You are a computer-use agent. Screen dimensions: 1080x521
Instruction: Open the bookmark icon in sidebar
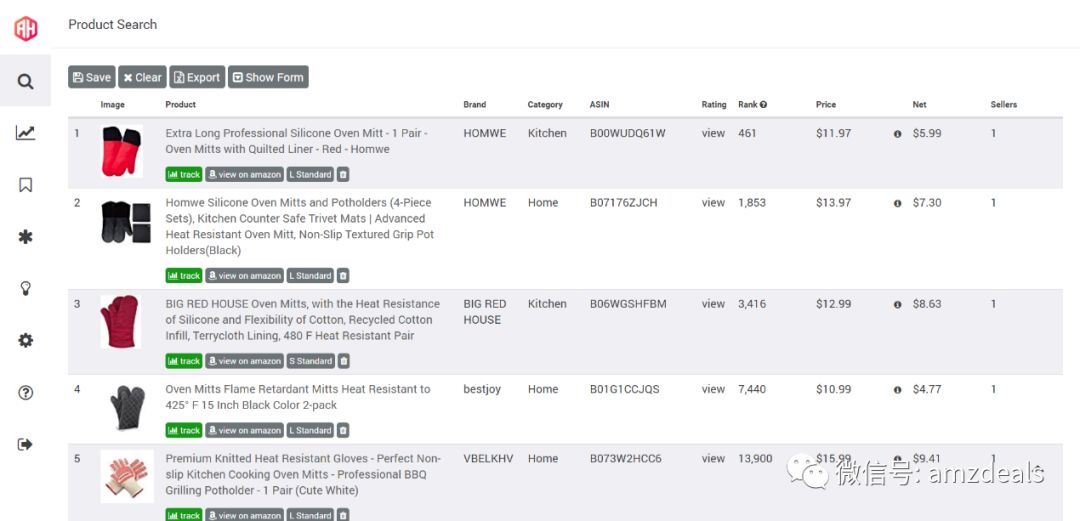click(25, 185)
